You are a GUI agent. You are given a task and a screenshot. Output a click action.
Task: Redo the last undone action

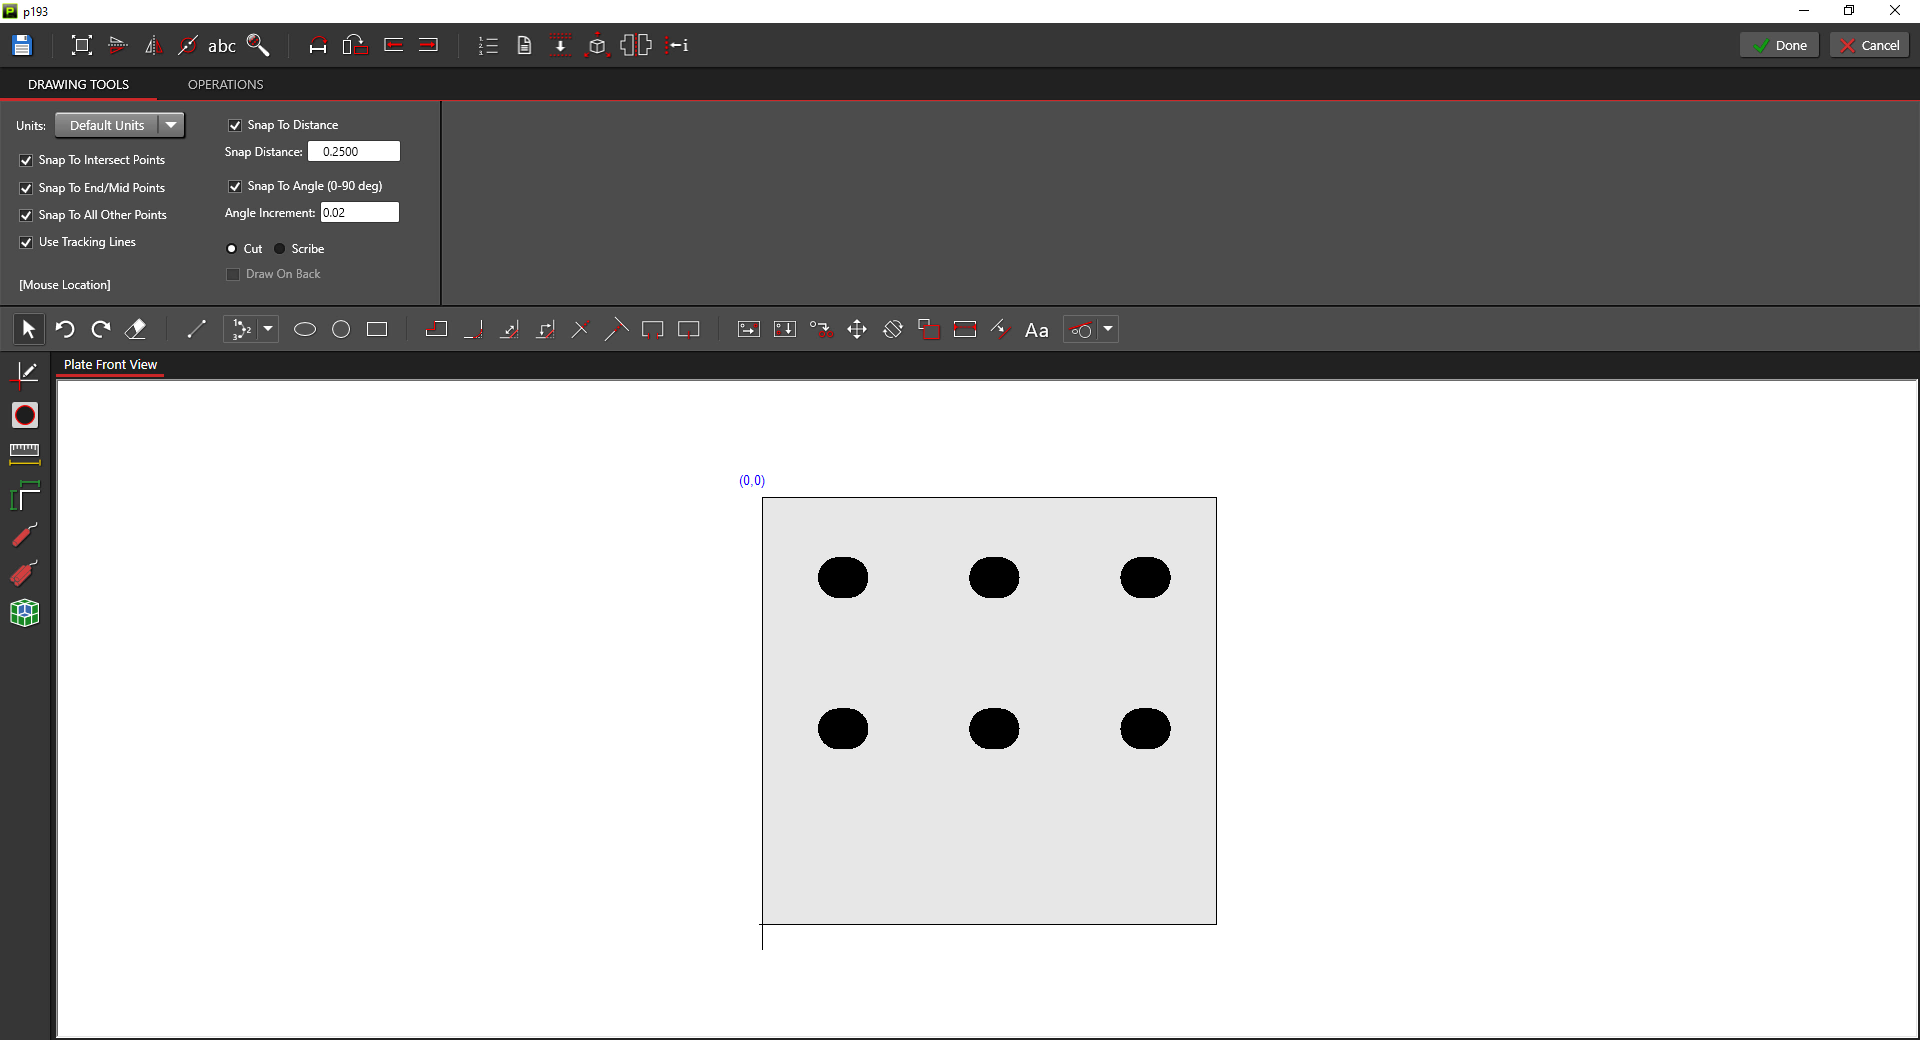coord(101,329)
